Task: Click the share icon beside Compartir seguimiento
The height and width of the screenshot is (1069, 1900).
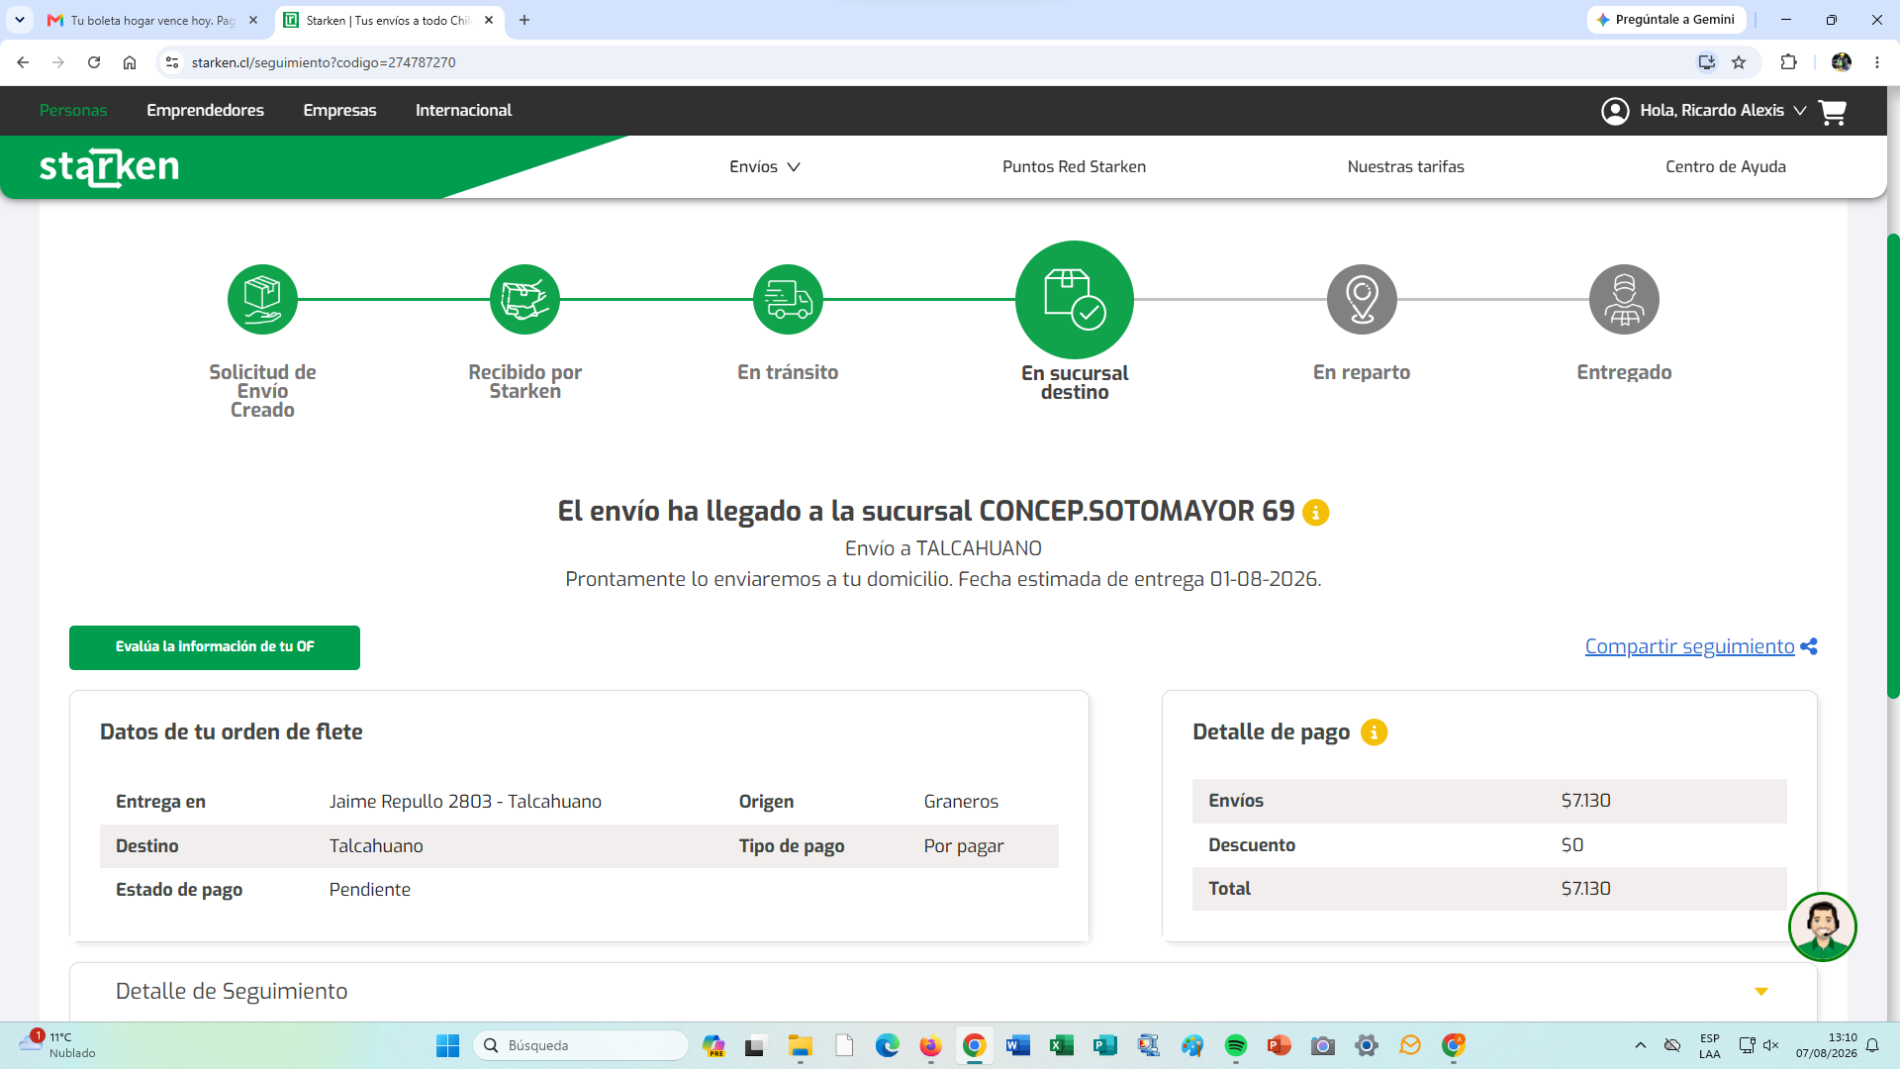Action: click(x=1808, y=647)
